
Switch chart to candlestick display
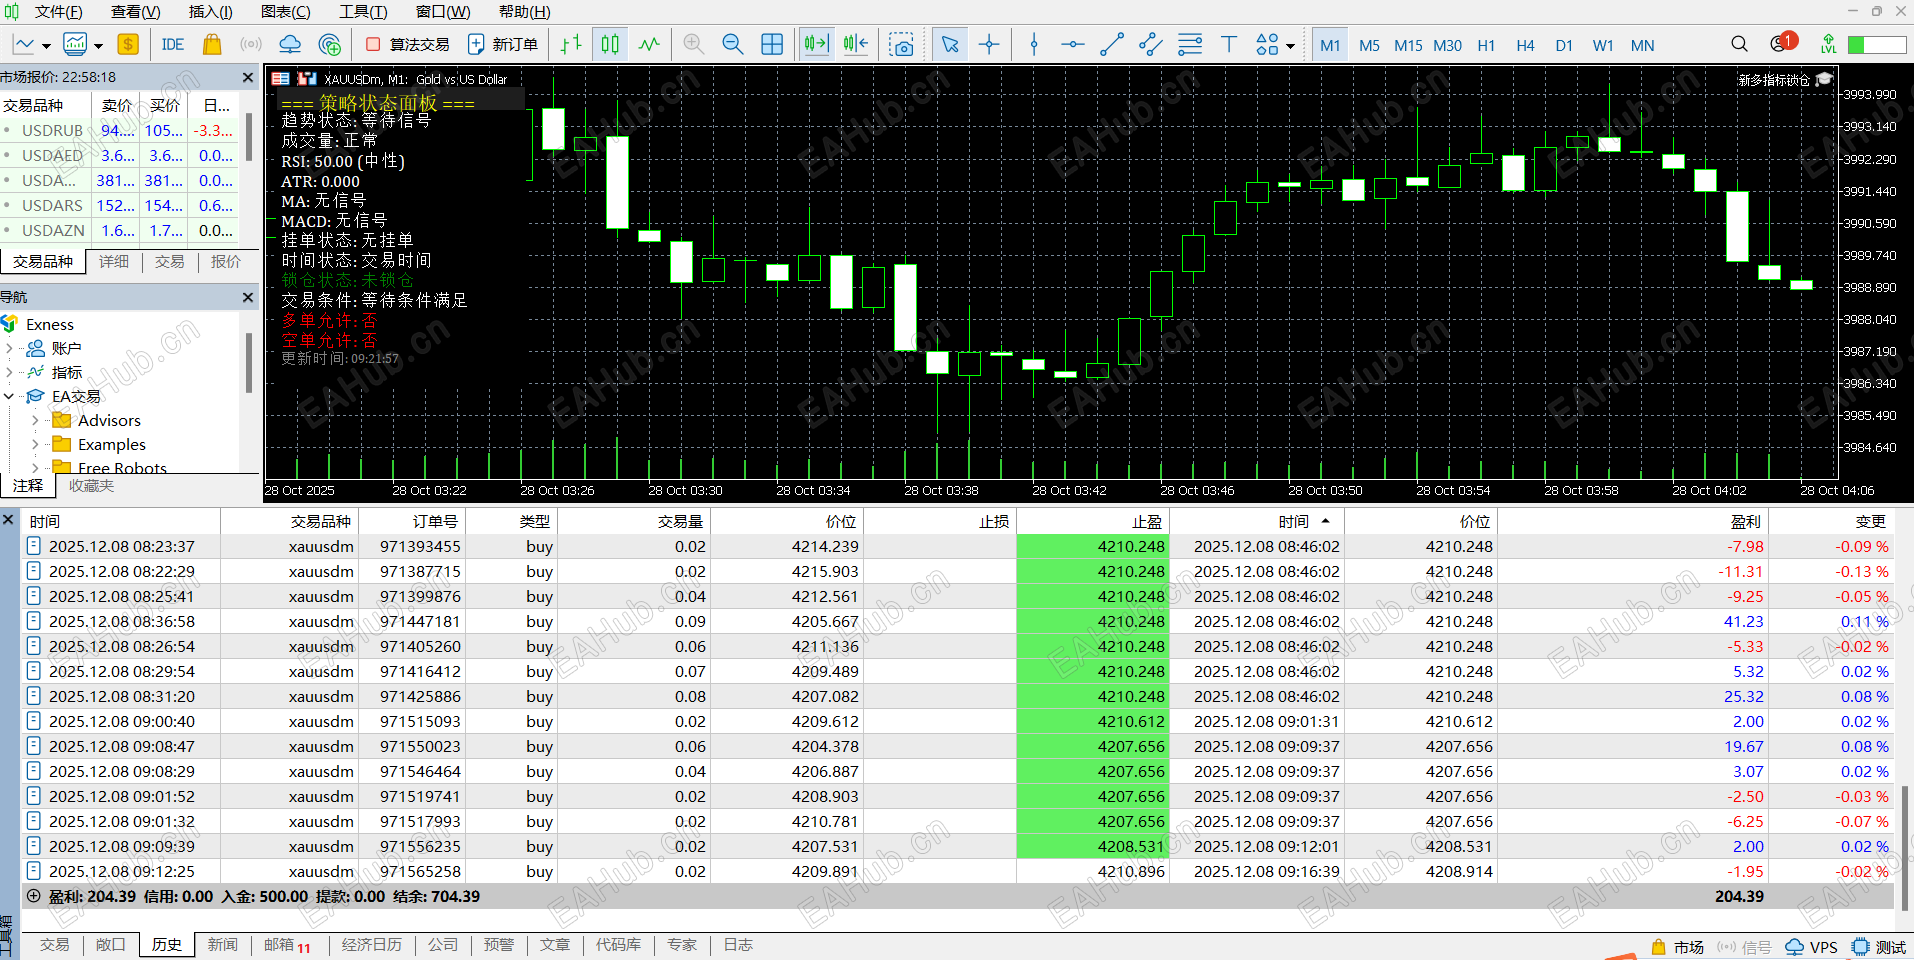pos(610,44)
